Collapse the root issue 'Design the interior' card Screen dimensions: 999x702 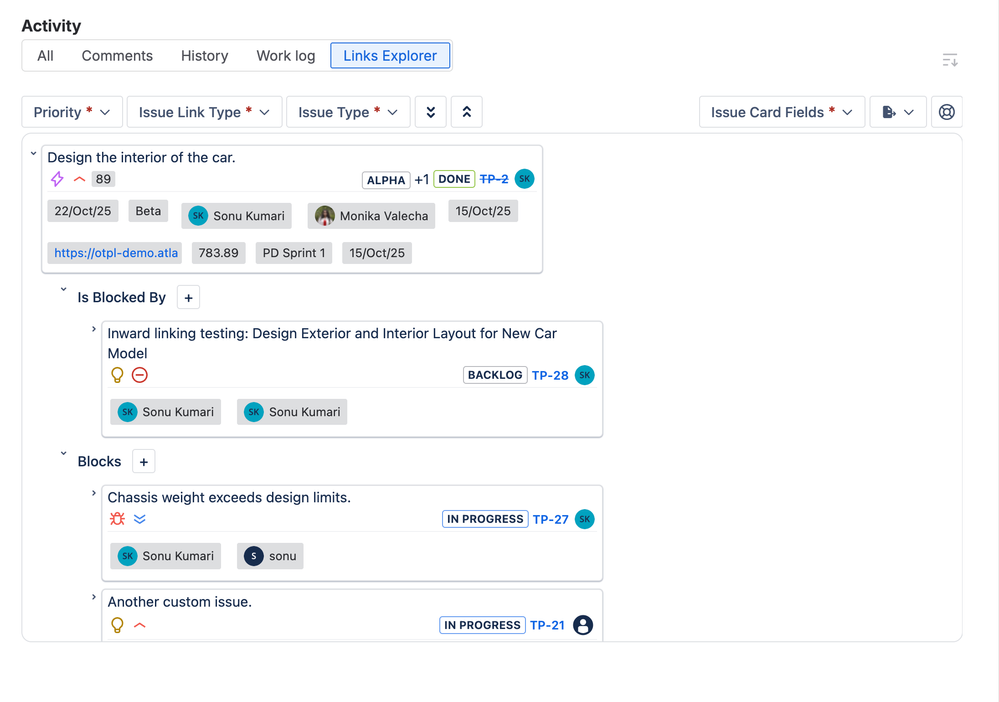tap(33, 154)
